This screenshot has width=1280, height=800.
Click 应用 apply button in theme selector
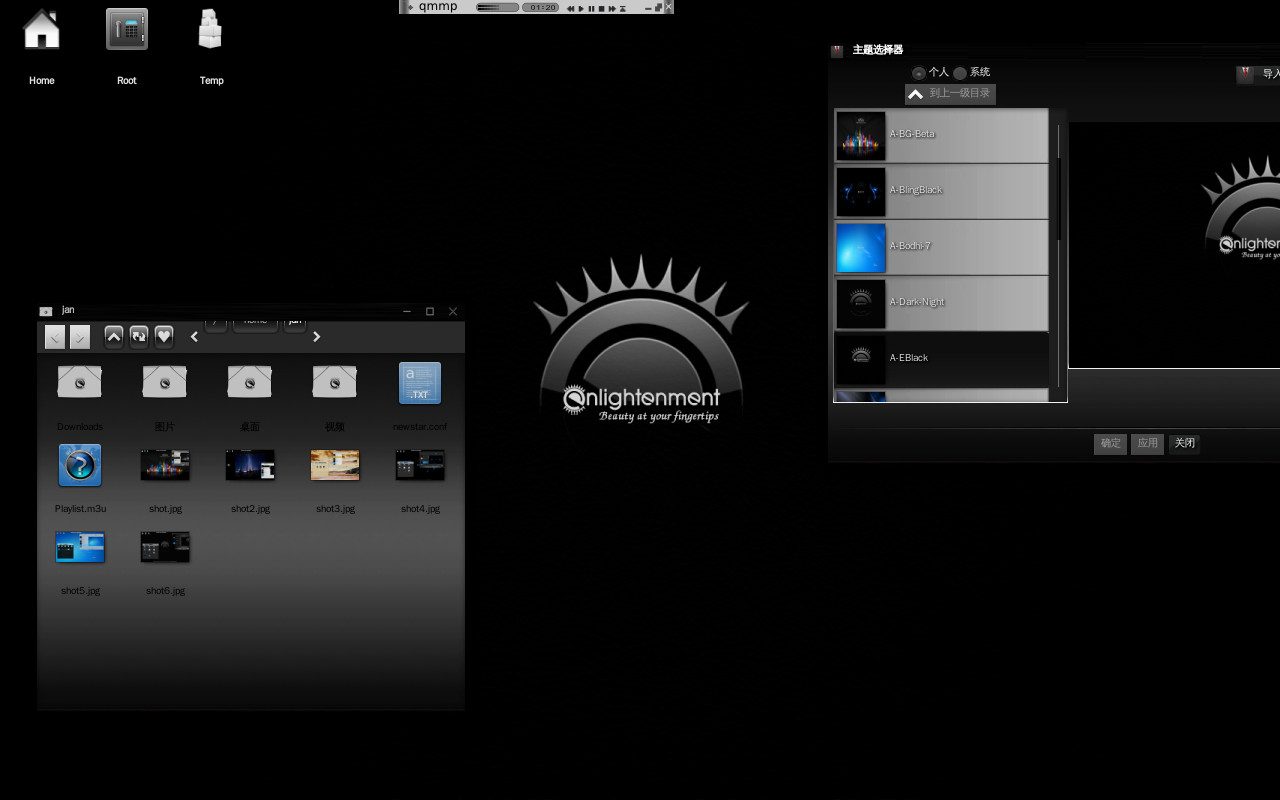[x=1147, y=443]
